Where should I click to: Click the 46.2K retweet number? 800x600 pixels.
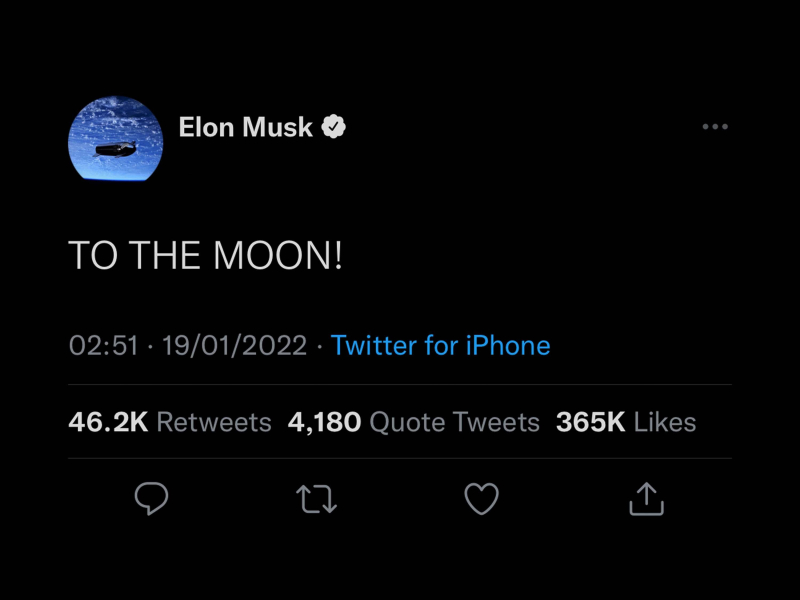[x=108, y=422]
